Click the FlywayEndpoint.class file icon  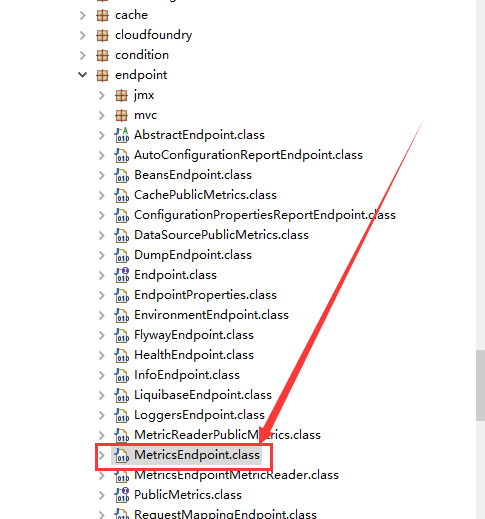(122, 335)
